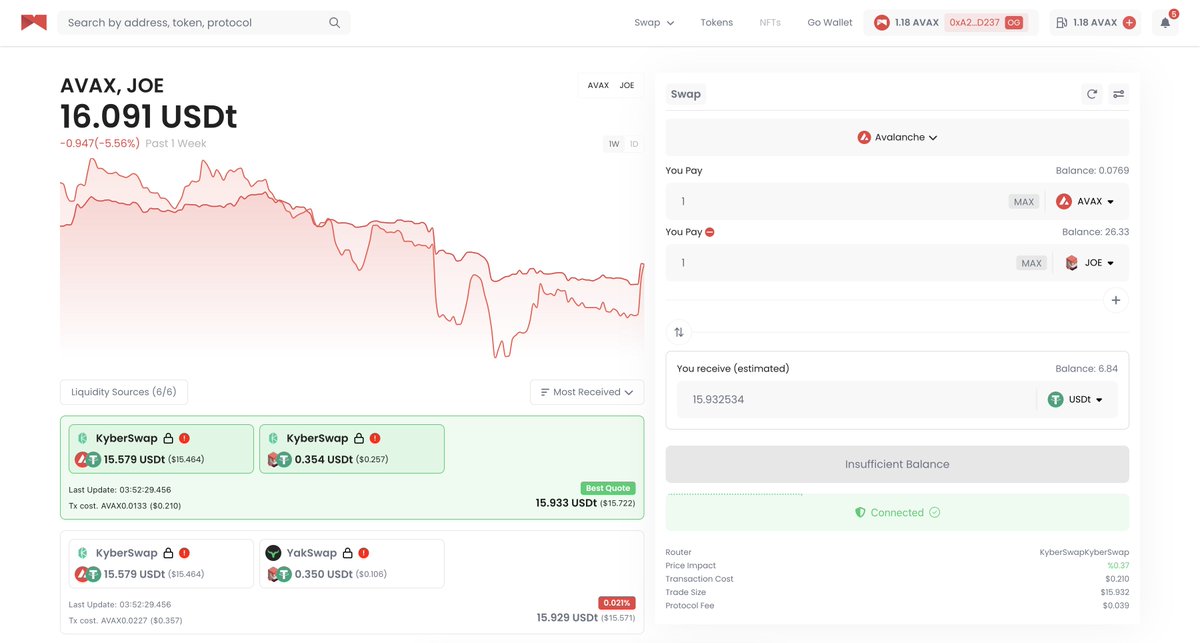Switch chart to 1W range

click(x=613, y=144)
